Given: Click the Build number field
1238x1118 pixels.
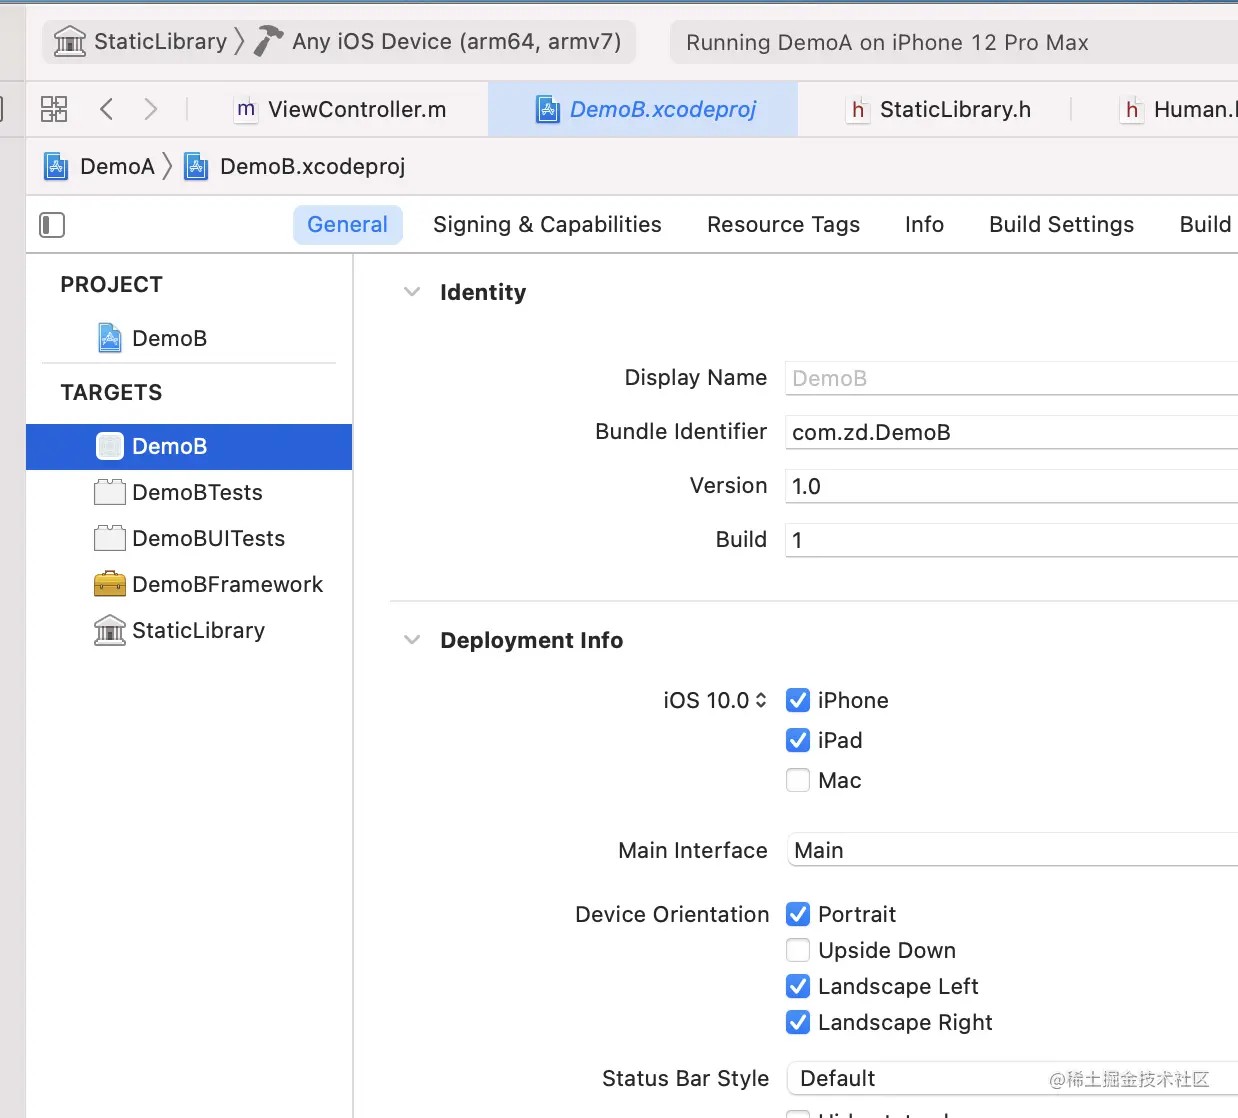Looking at the screenshot, I should (1012, 540).
